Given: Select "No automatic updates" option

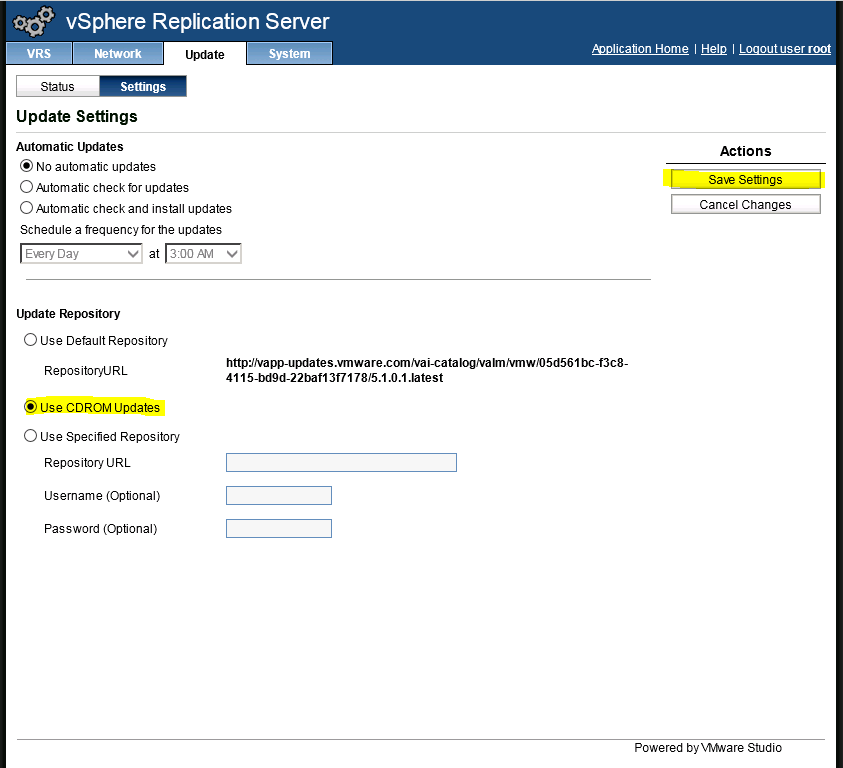Looking at the screenshot, I should point(27,166).
